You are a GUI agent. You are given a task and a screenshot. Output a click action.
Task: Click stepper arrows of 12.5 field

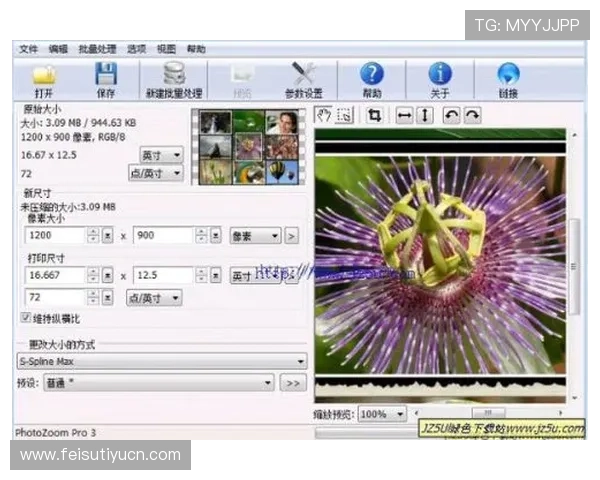point(201,275)
